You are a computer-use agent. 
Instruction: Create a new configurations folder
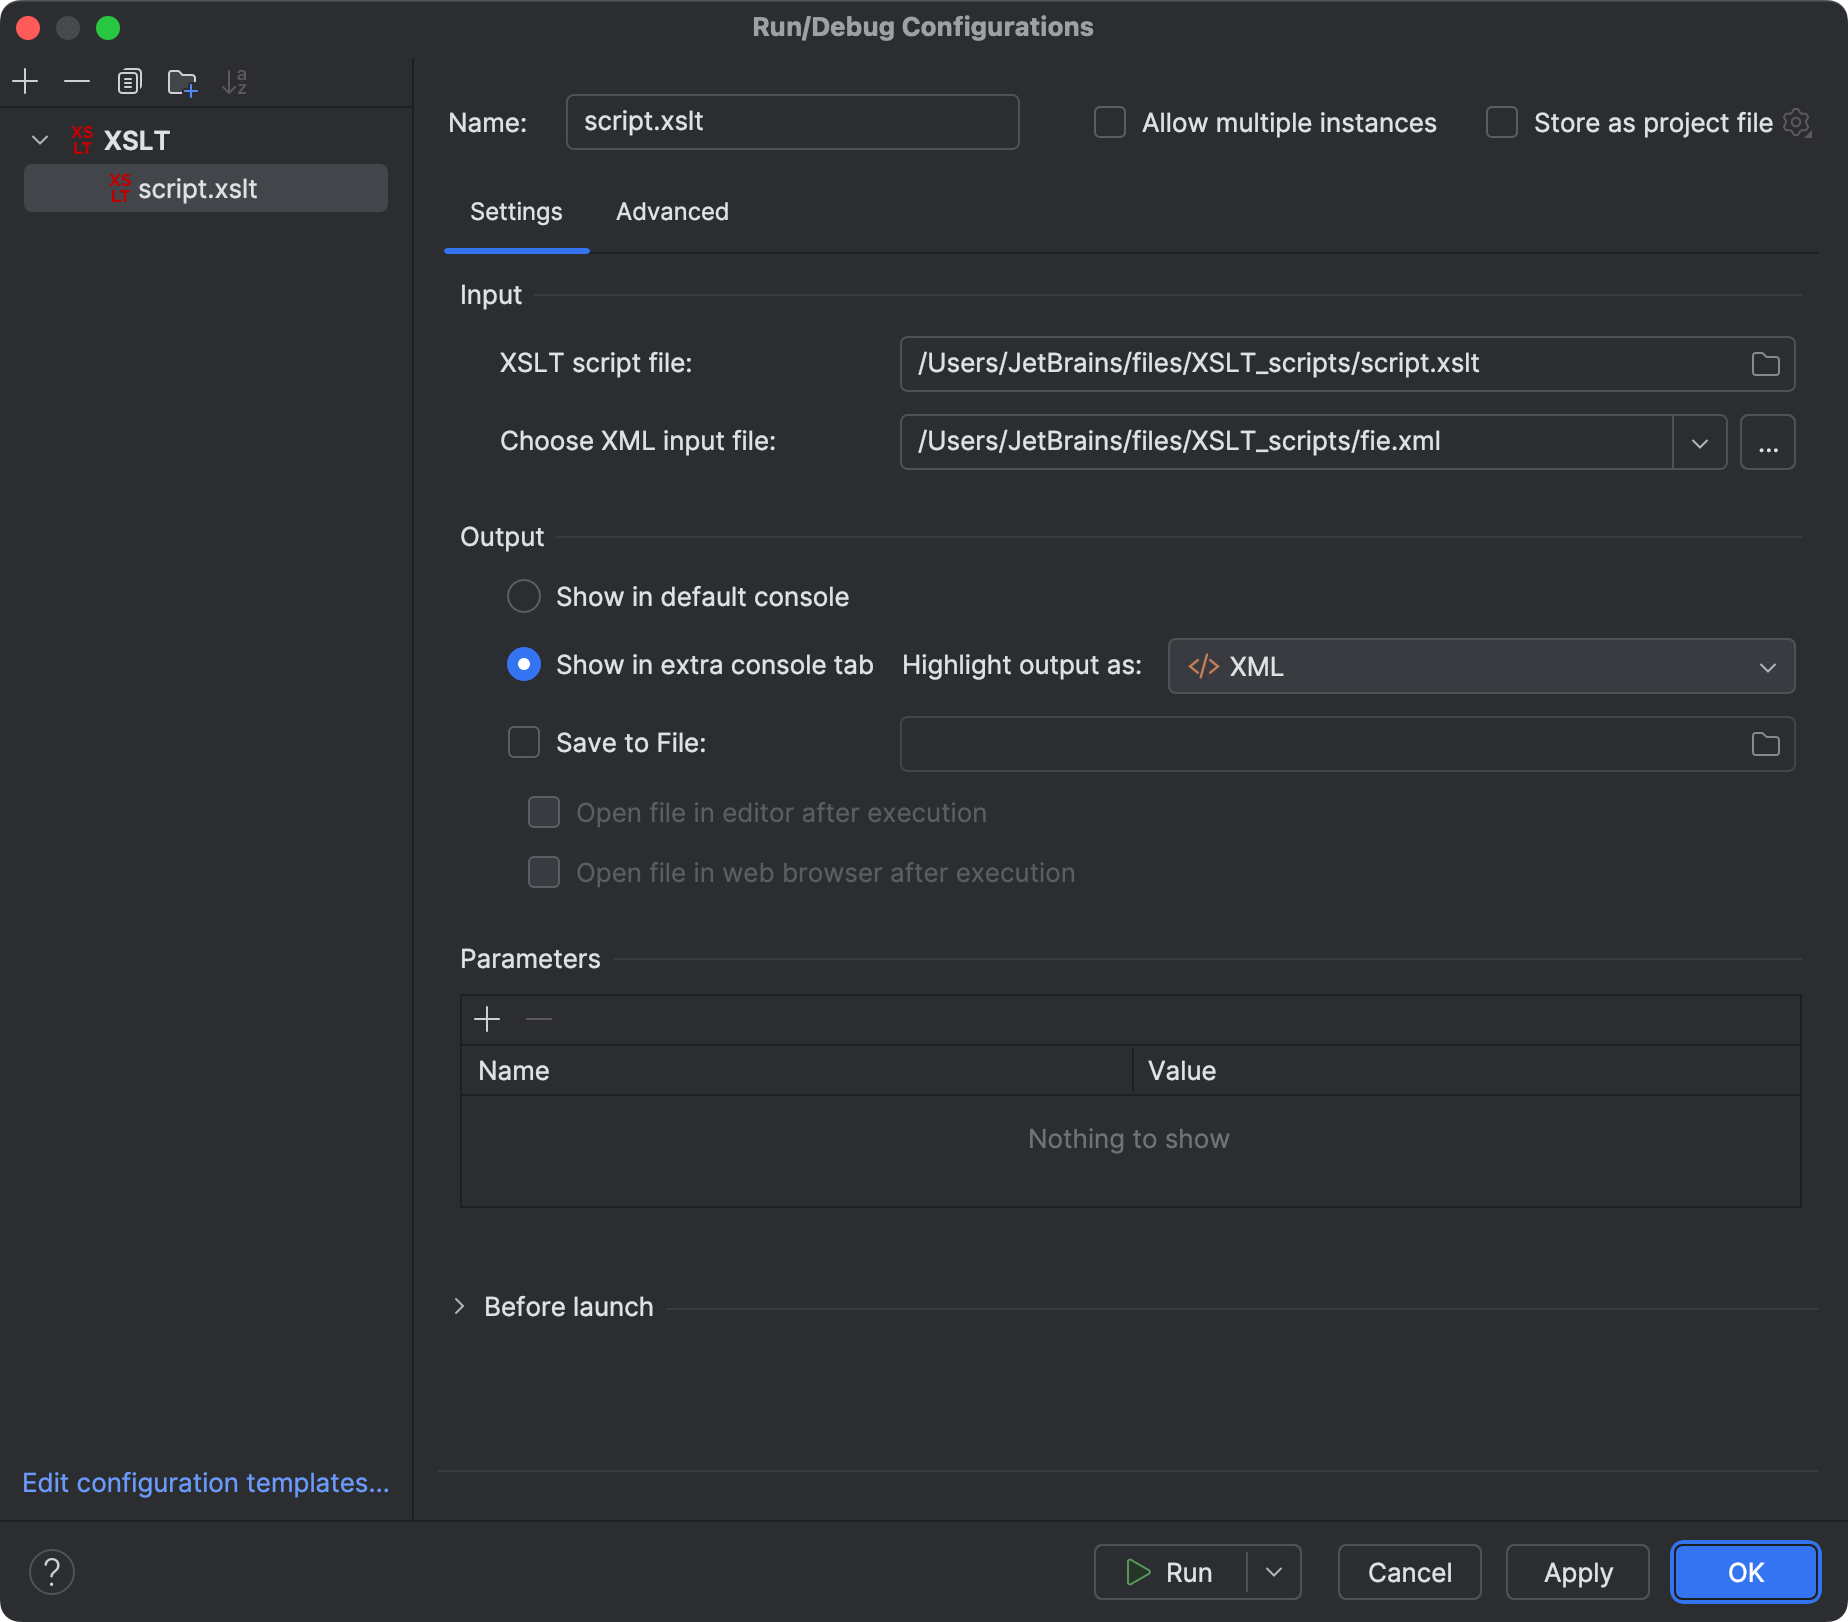[x=182, y=81]
